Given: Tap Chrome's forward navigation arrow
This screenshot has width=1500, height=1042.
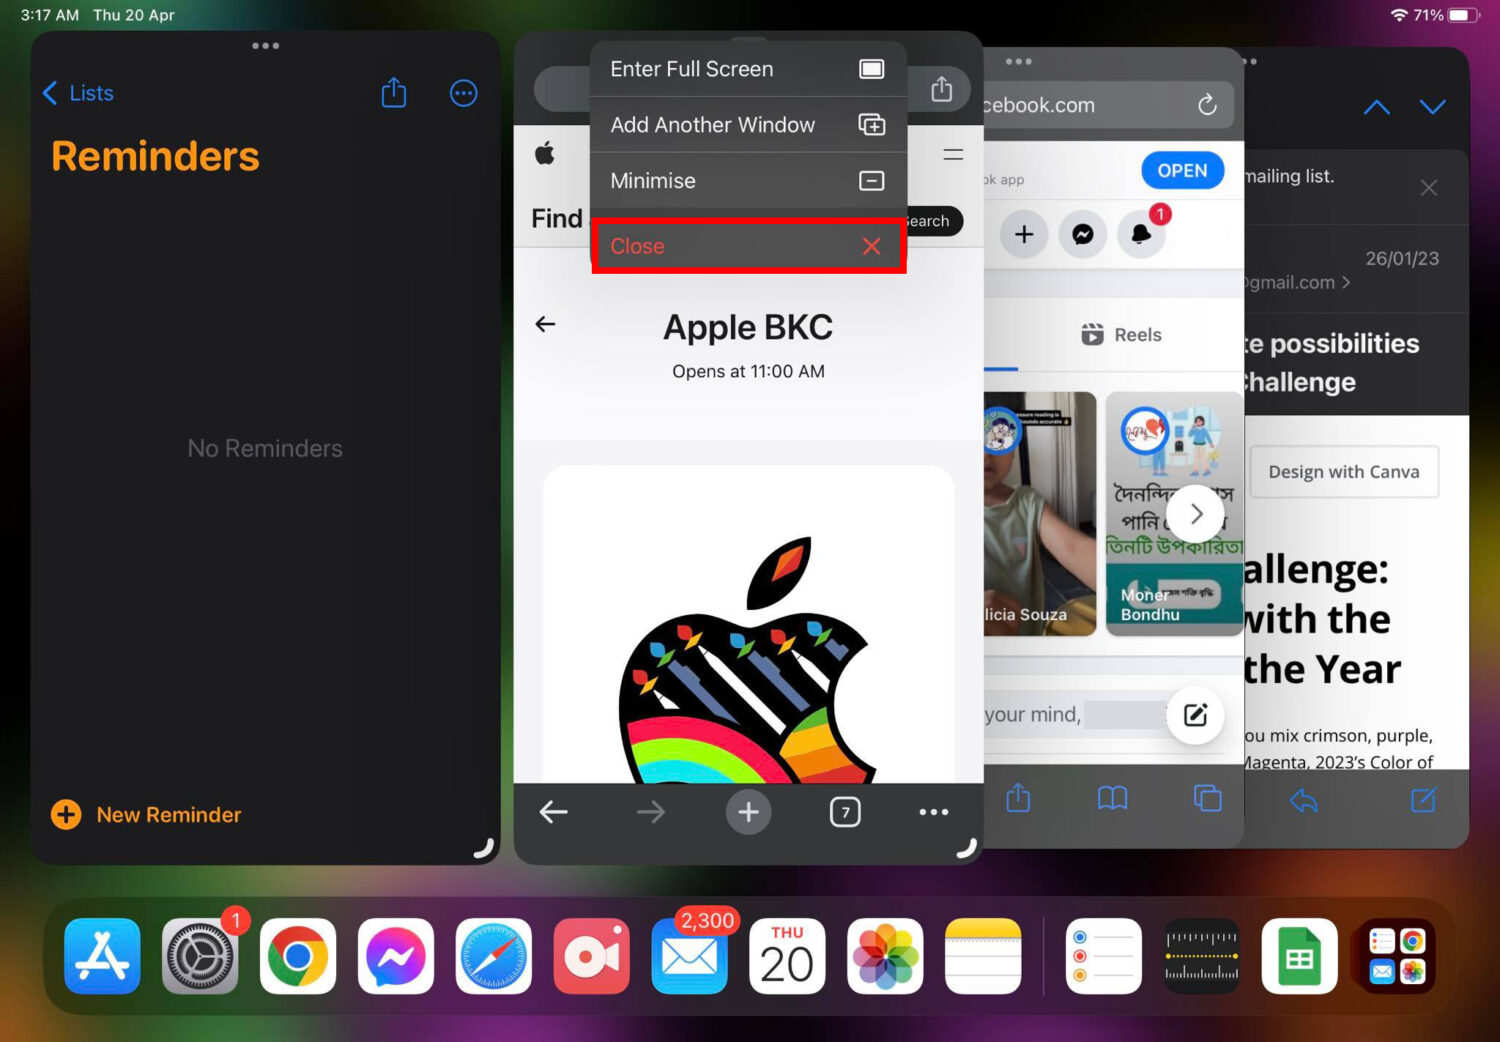Looking at the screenshot, I should [651, 812].
